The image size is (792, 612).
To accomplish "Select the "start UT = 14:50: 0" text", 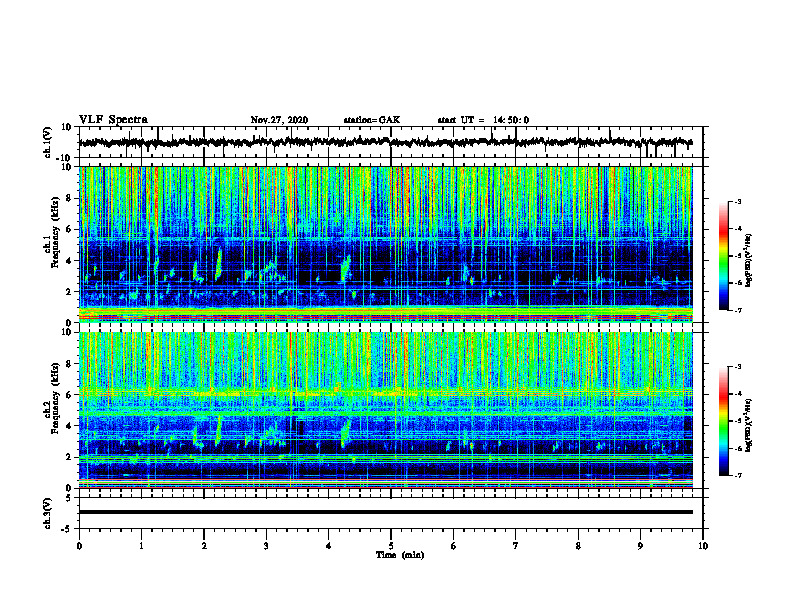I will pos(483,120).
